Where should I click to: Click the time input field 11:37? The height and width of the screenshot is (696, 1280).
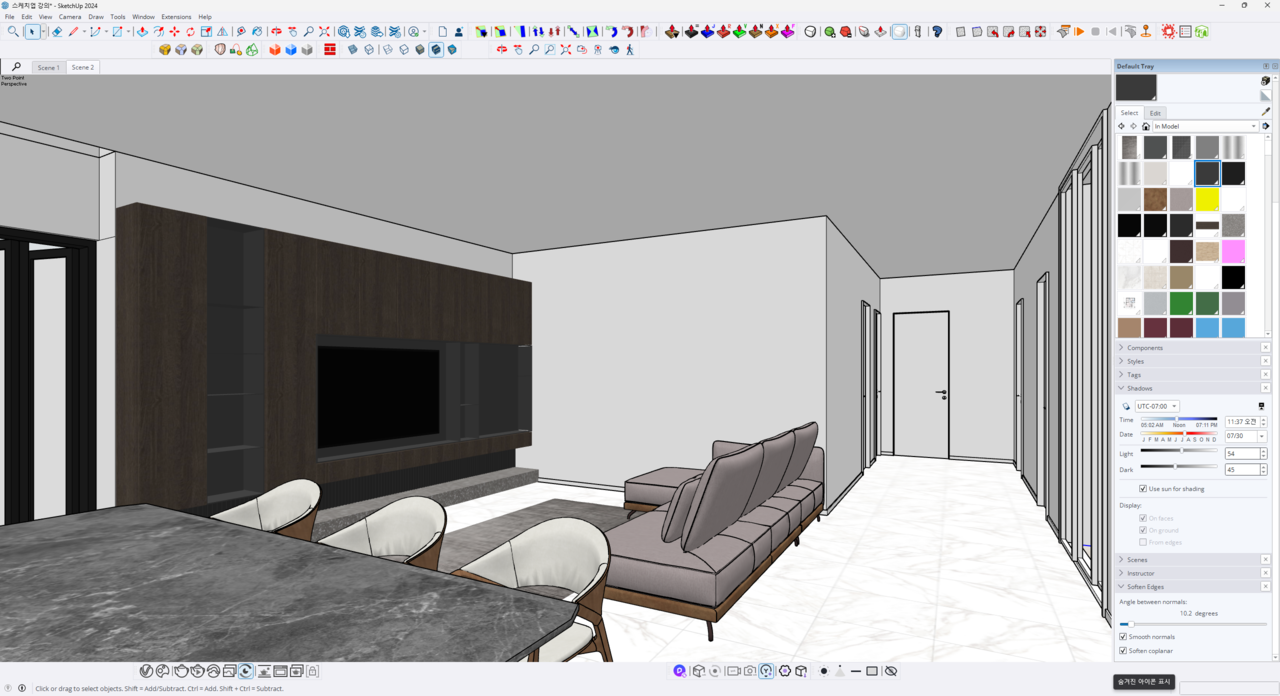pos(1241,422)
